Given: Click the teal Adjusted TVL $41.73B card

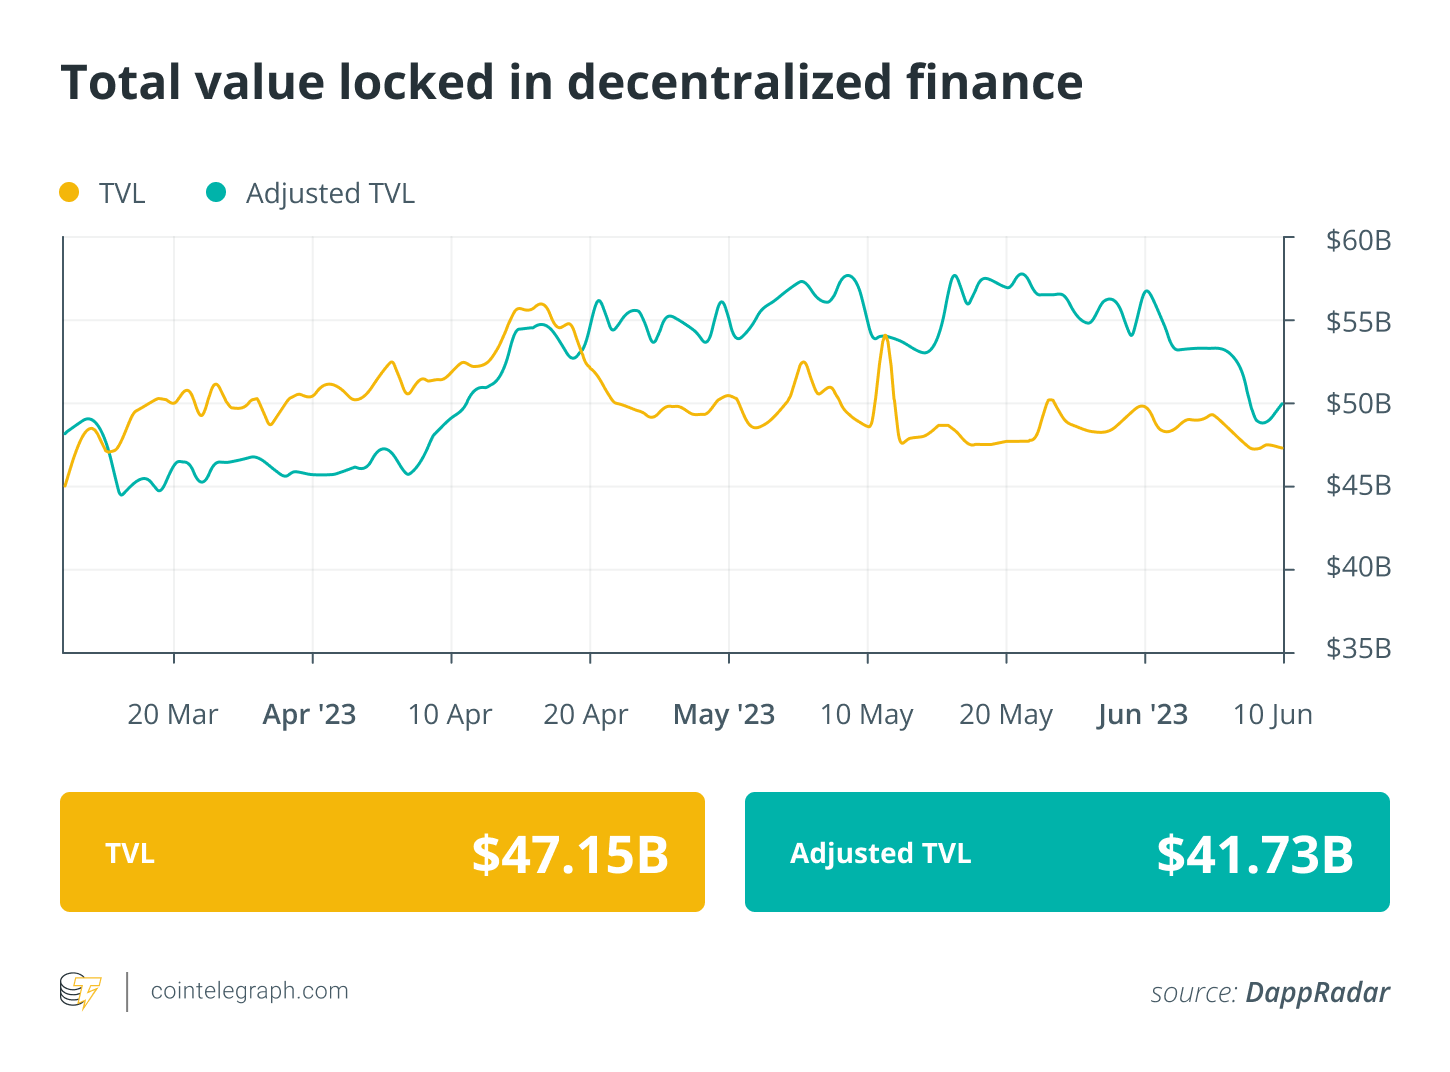Looking at the screenshot, I should click(x=1067, y=852).
